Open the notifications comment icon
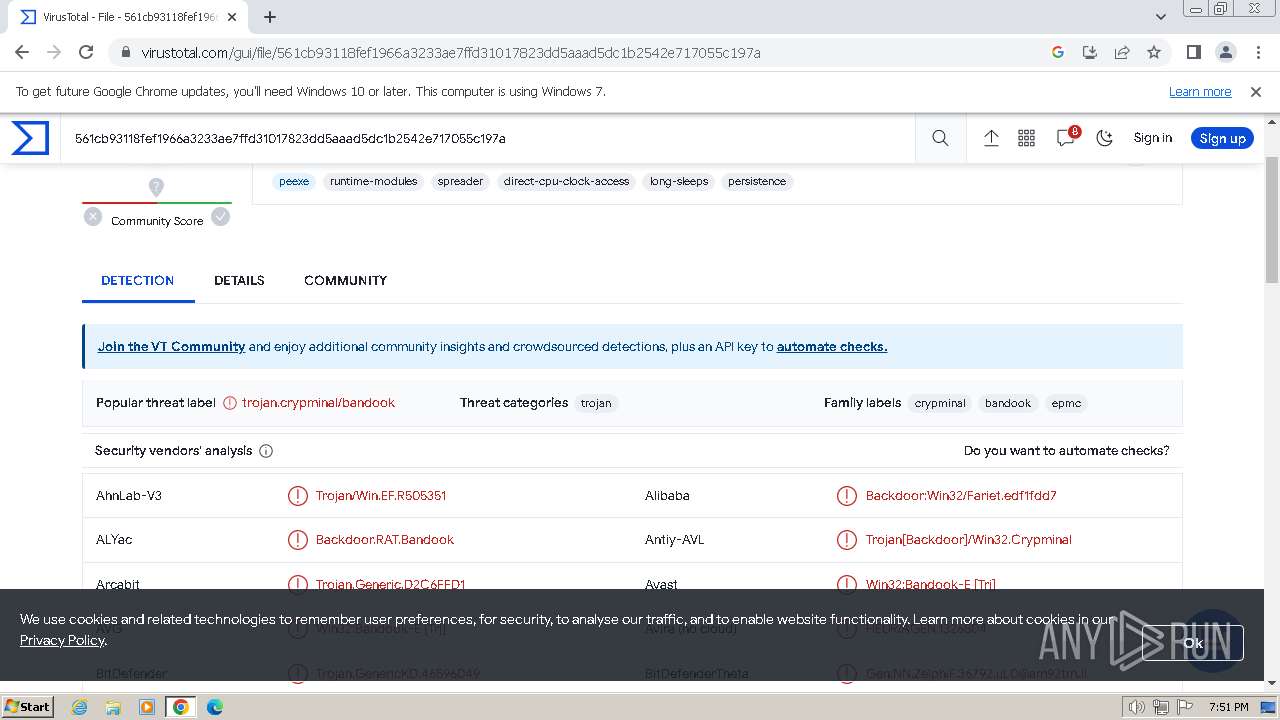1280x720 pixels. pos(1066,138)
